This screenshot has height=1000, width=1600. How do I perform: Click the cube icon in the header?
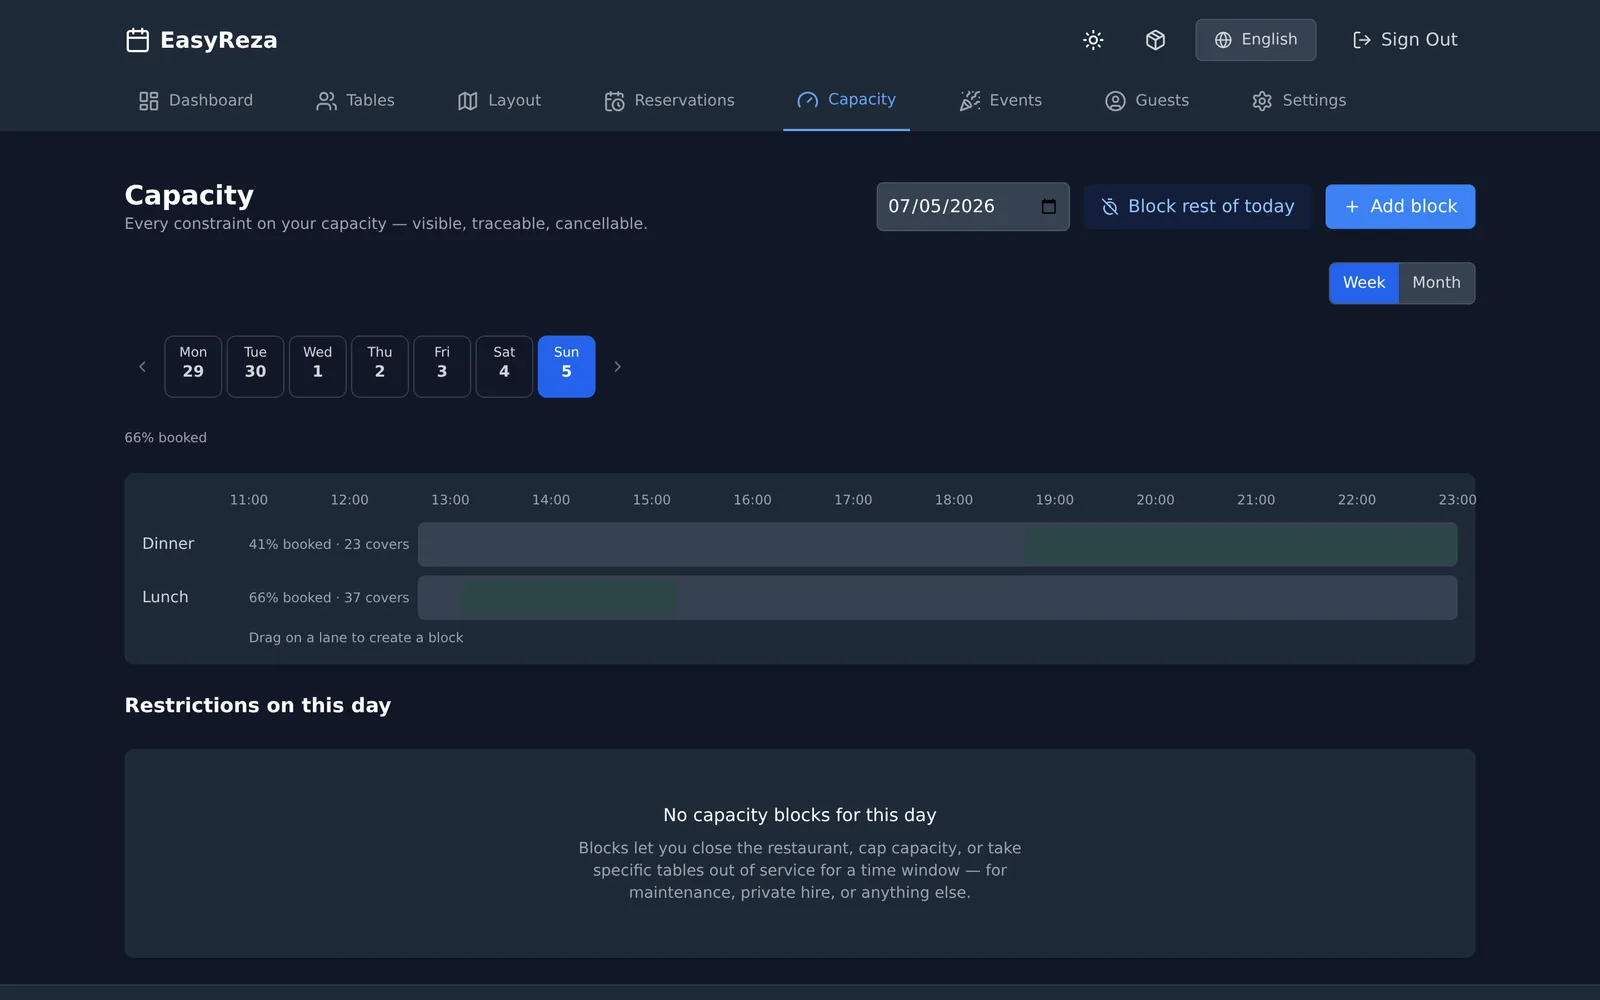1155,40
